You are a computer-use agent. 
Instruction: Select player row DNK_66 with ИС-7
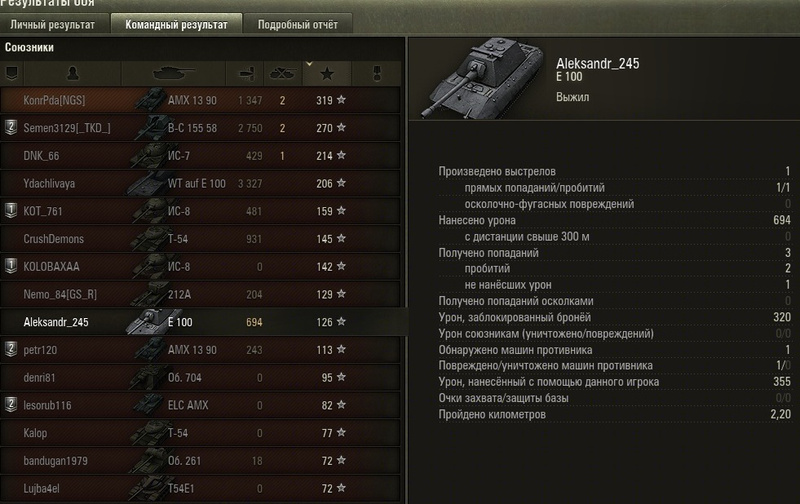pyautogui.click(x=200, y=156)
